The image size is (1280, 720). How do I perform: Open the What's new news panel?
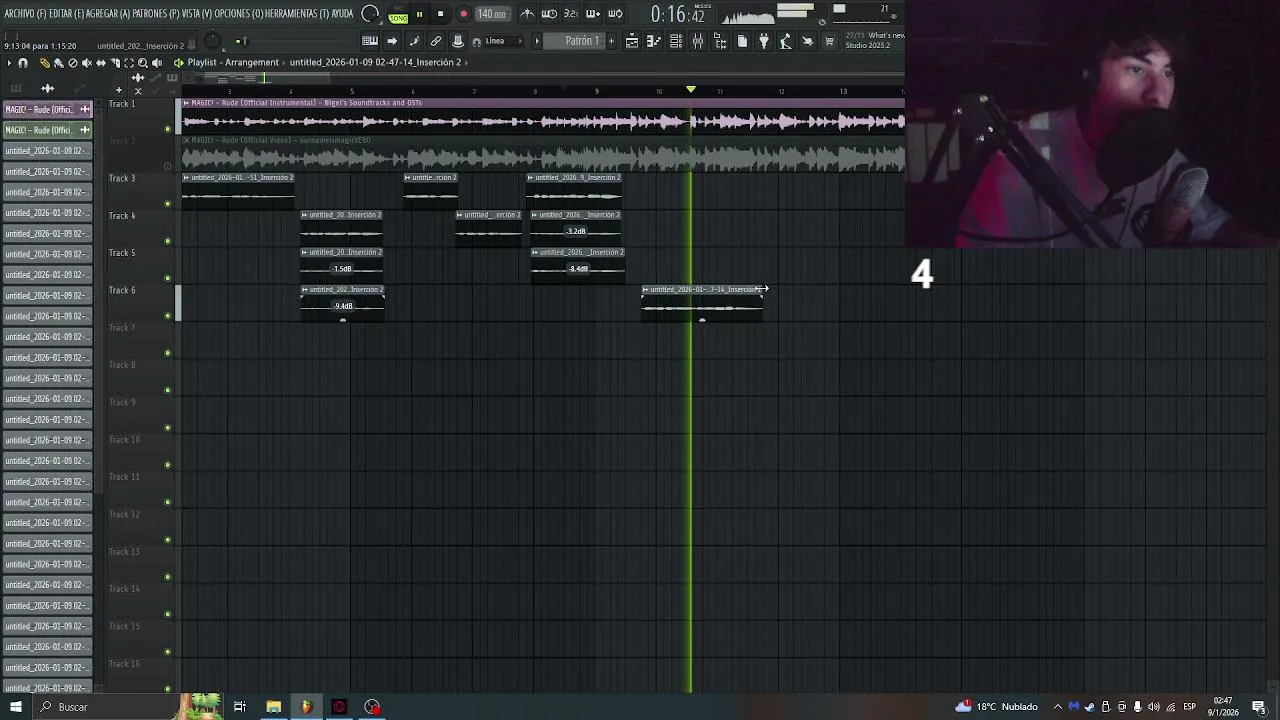[875, 40]
